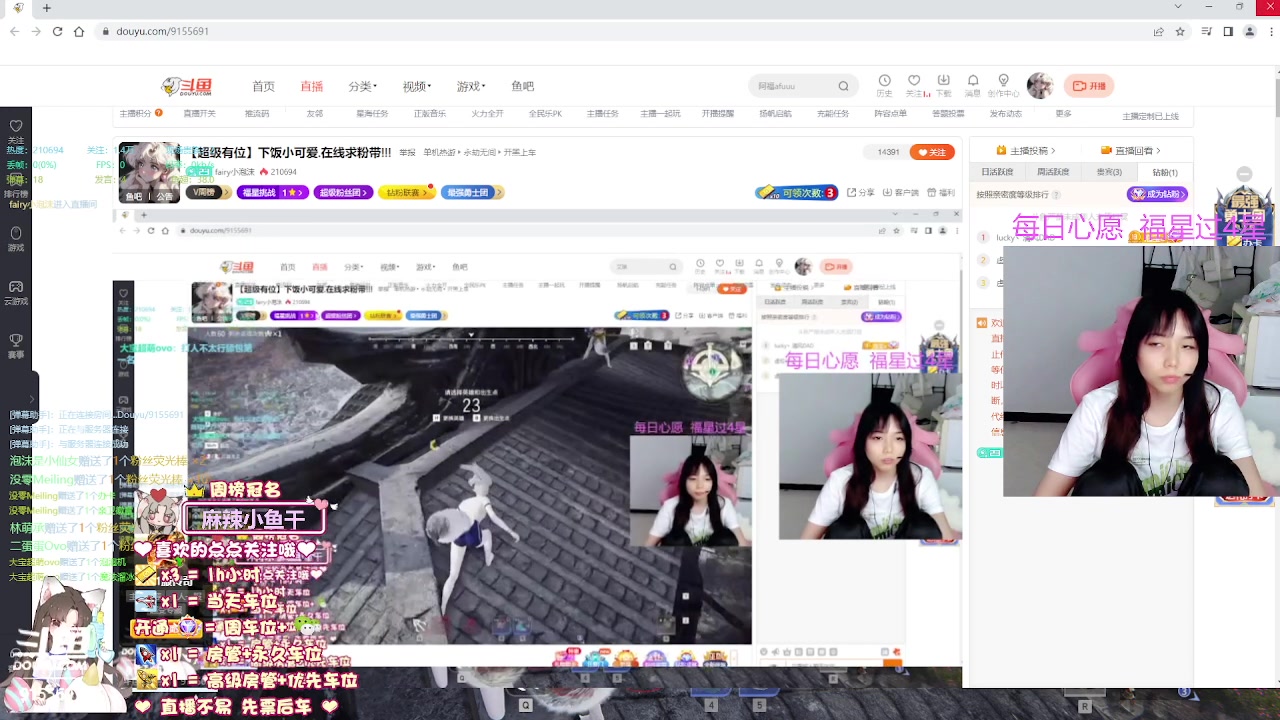The image size is (1280, 720).
Task: Expand the 分类 category dropdown
Action: point(362,87)
